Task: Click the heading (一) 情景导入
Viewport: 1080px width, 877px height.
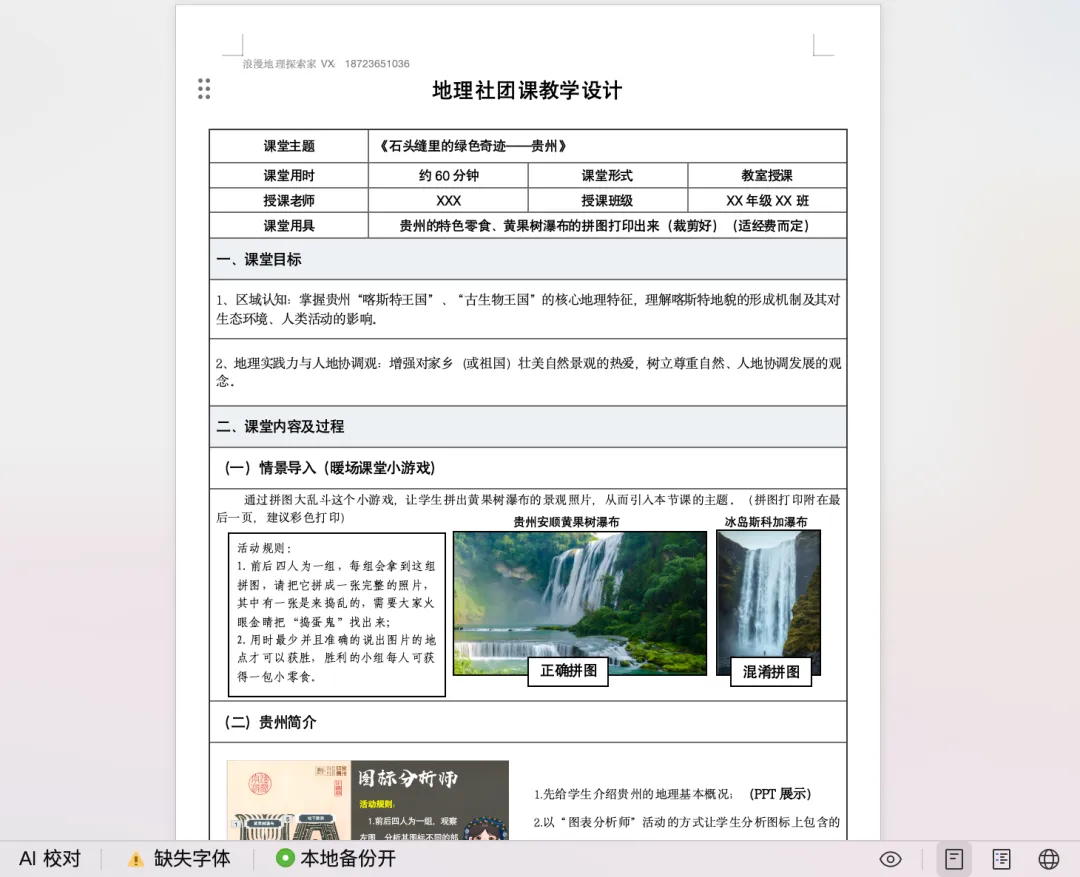Action: [x=329, y=468]
